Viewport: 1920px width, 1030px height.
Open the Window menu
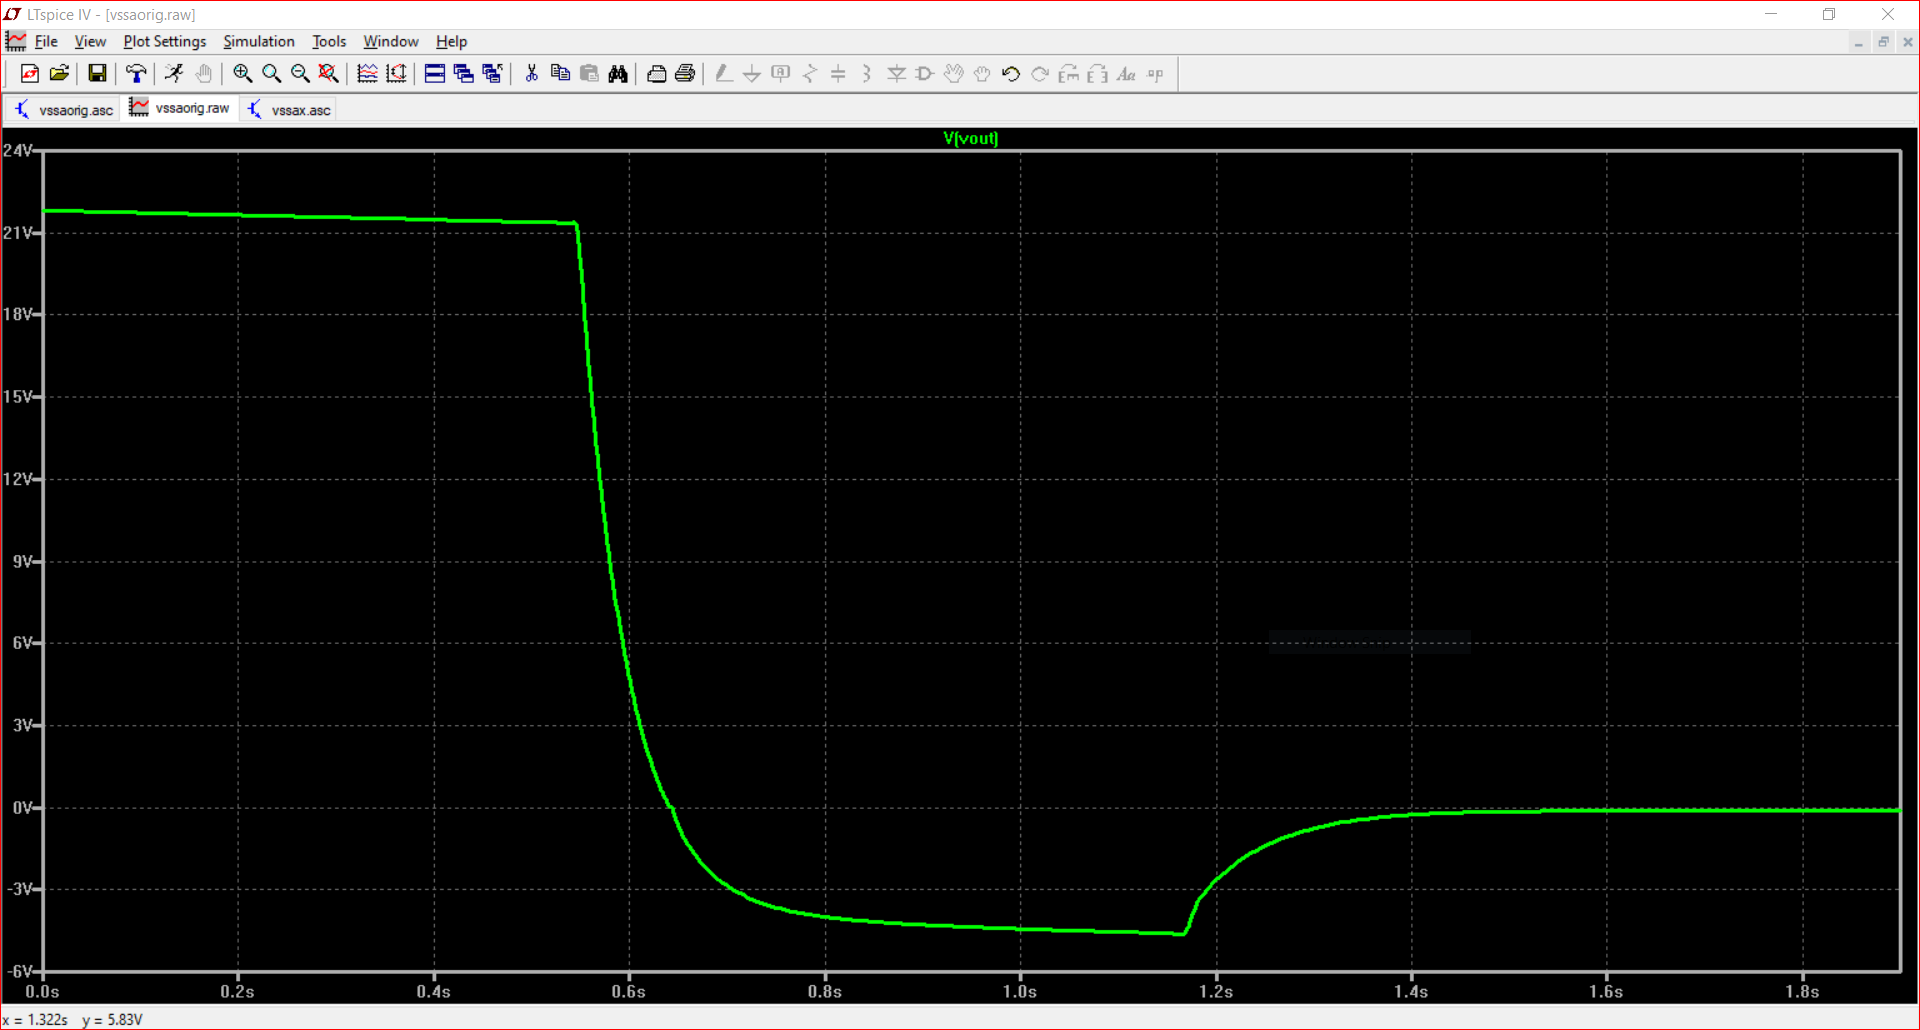click(x=391, y=41)
